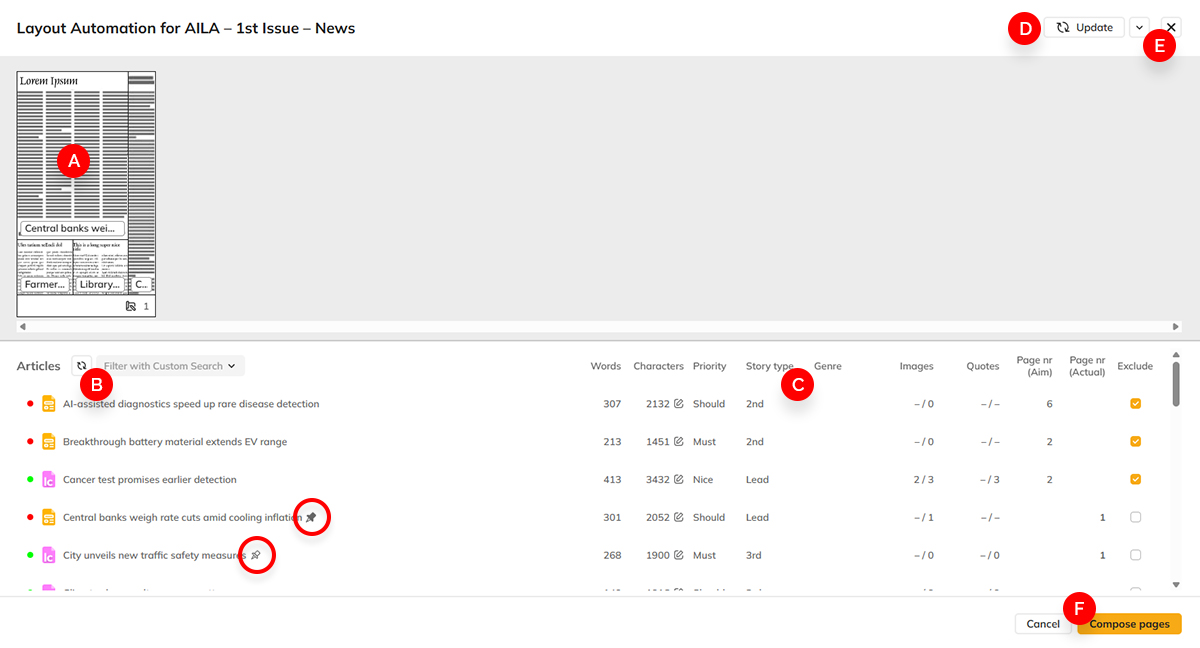The image size is (1200, 648).
Task: Sort by the Quotes column header
Action: [x=983, y=366]
